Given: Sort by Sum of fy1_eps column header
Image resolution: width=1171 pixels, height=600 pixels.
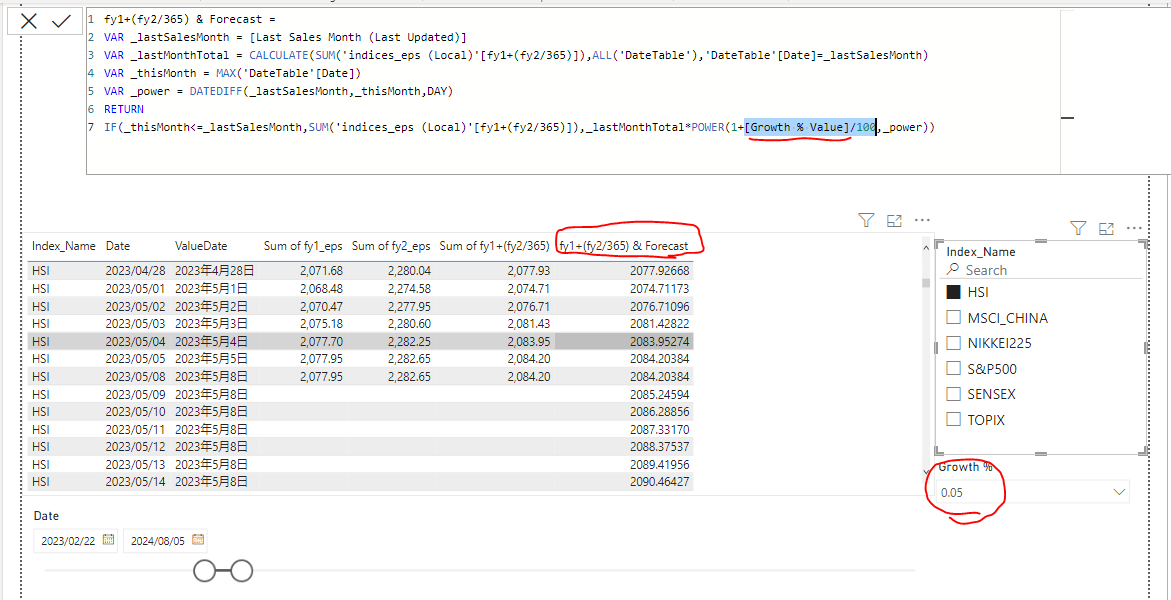Looking at the screenshot, I should pyautogui.click(x=302, y=245).
